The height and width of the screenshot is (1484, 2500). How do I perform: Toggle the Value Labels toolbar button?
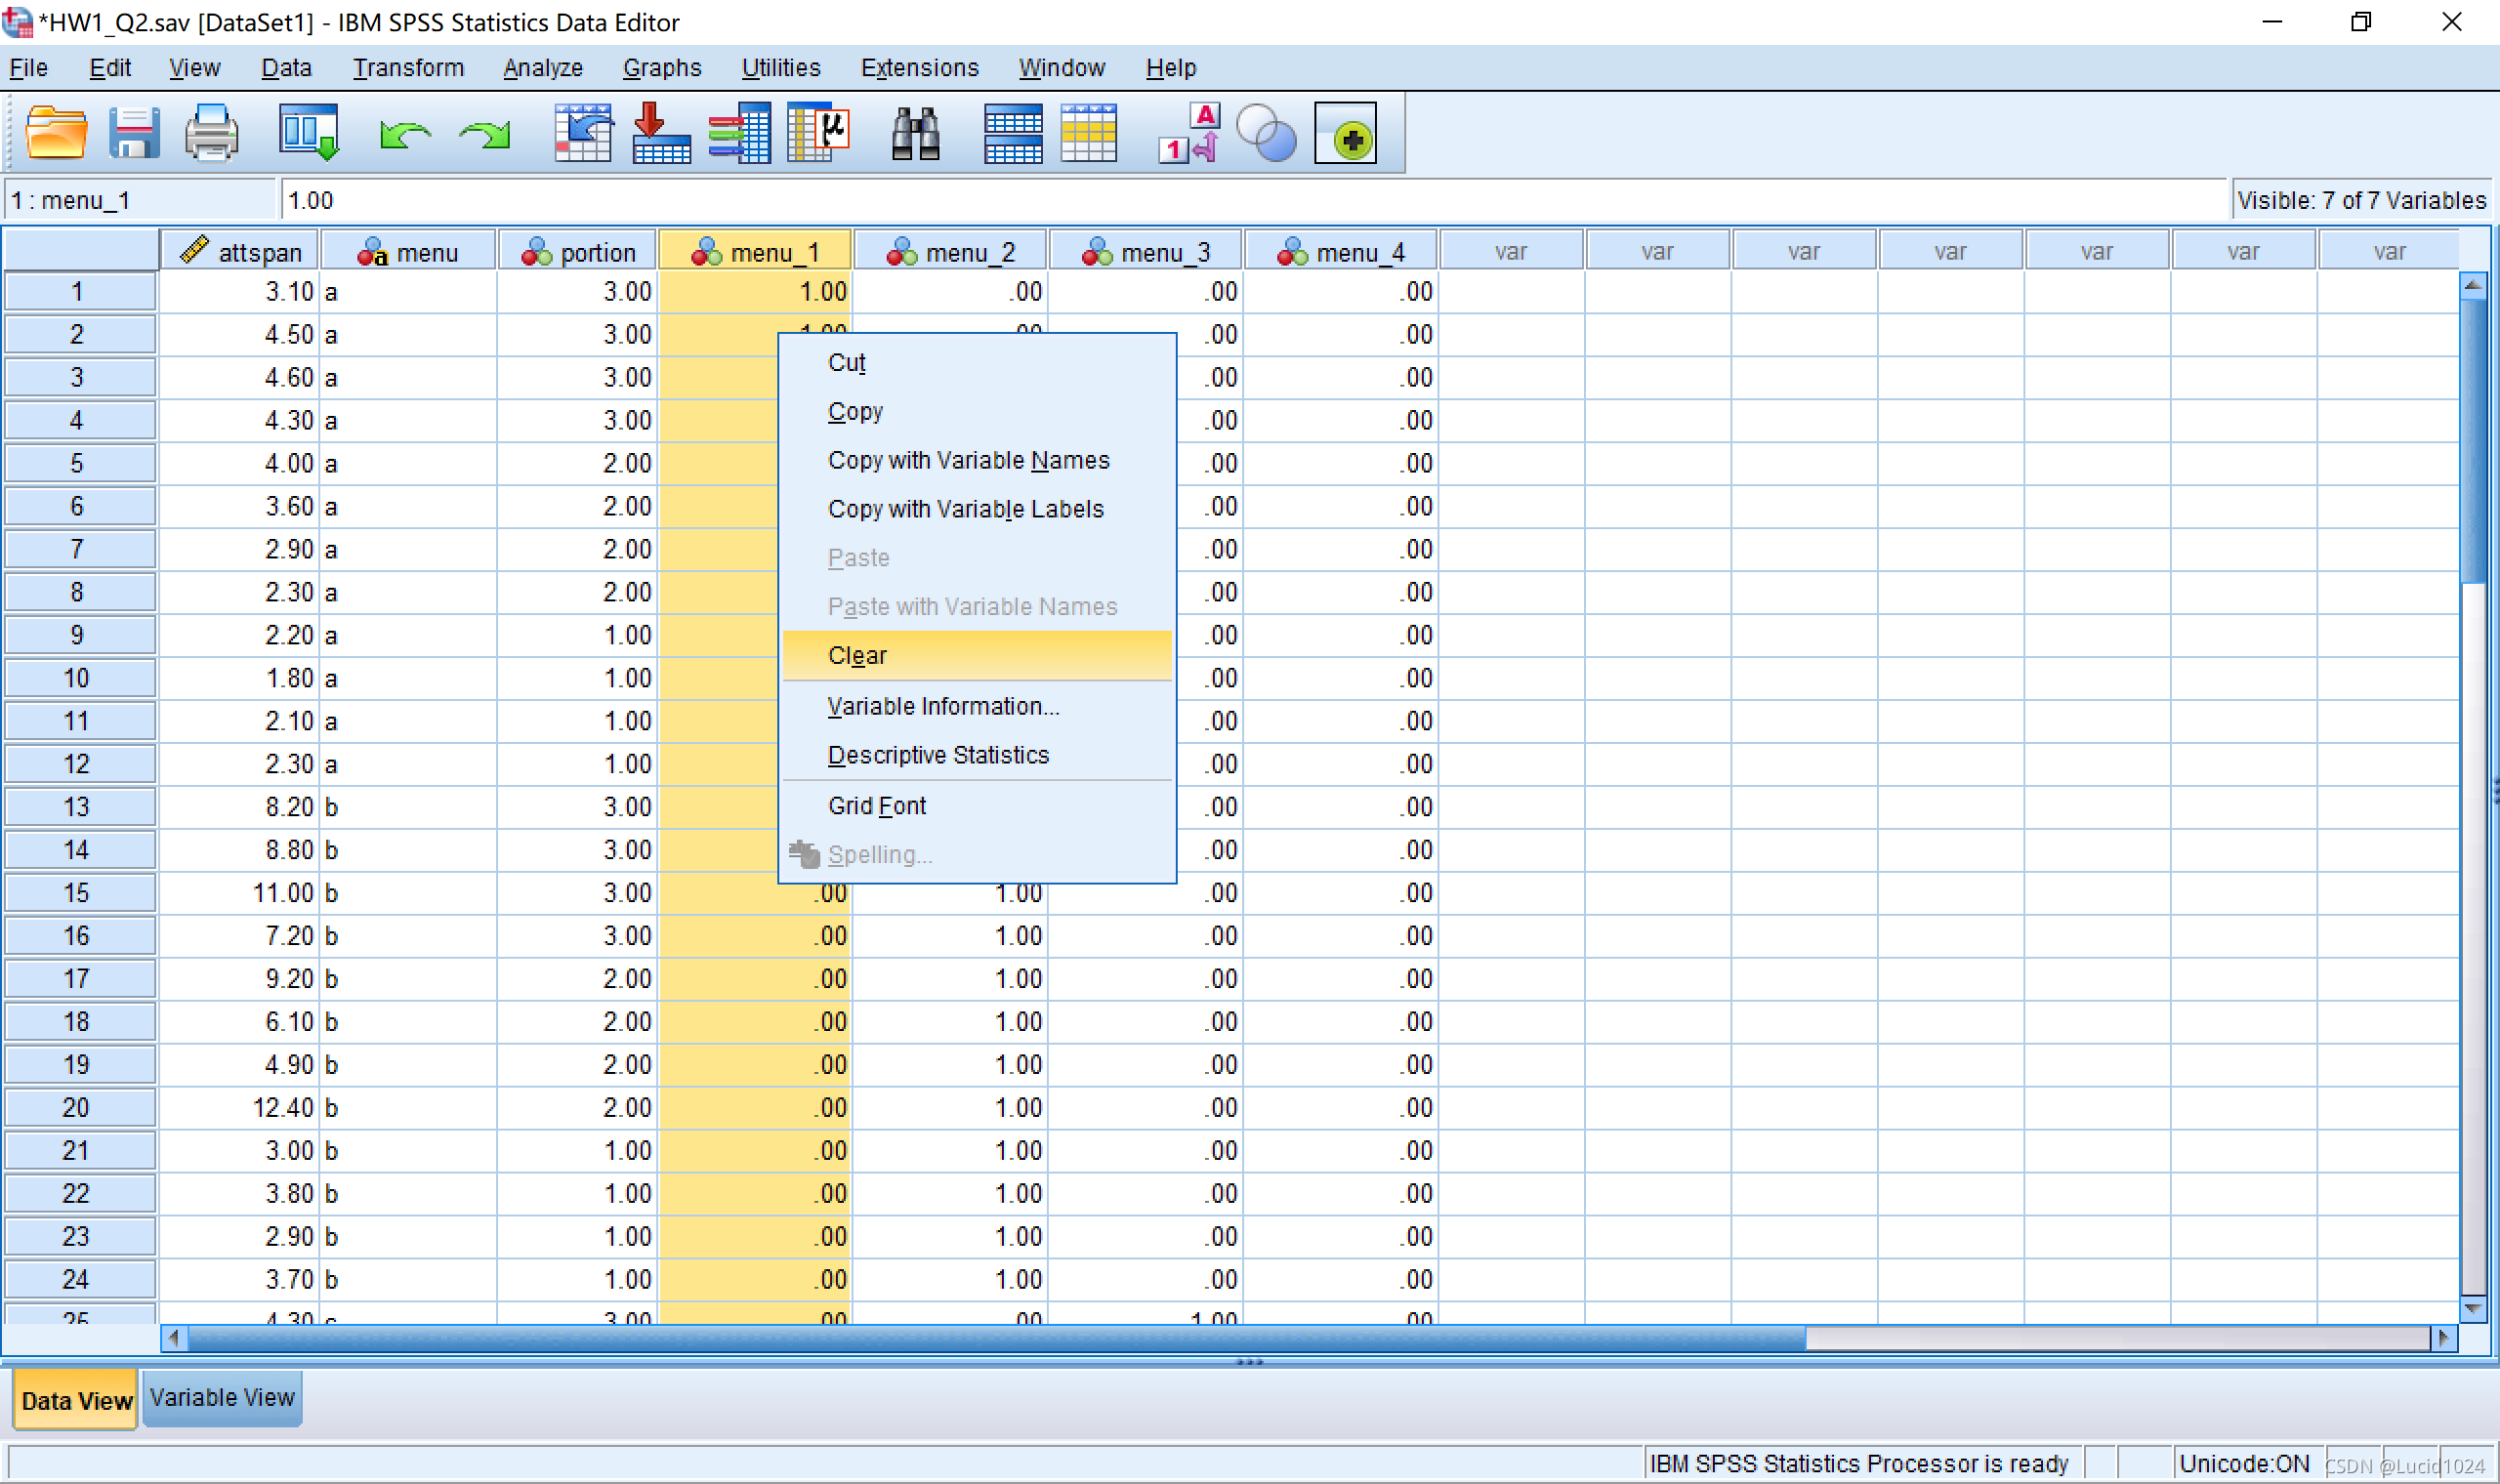tap(1188, 133)
